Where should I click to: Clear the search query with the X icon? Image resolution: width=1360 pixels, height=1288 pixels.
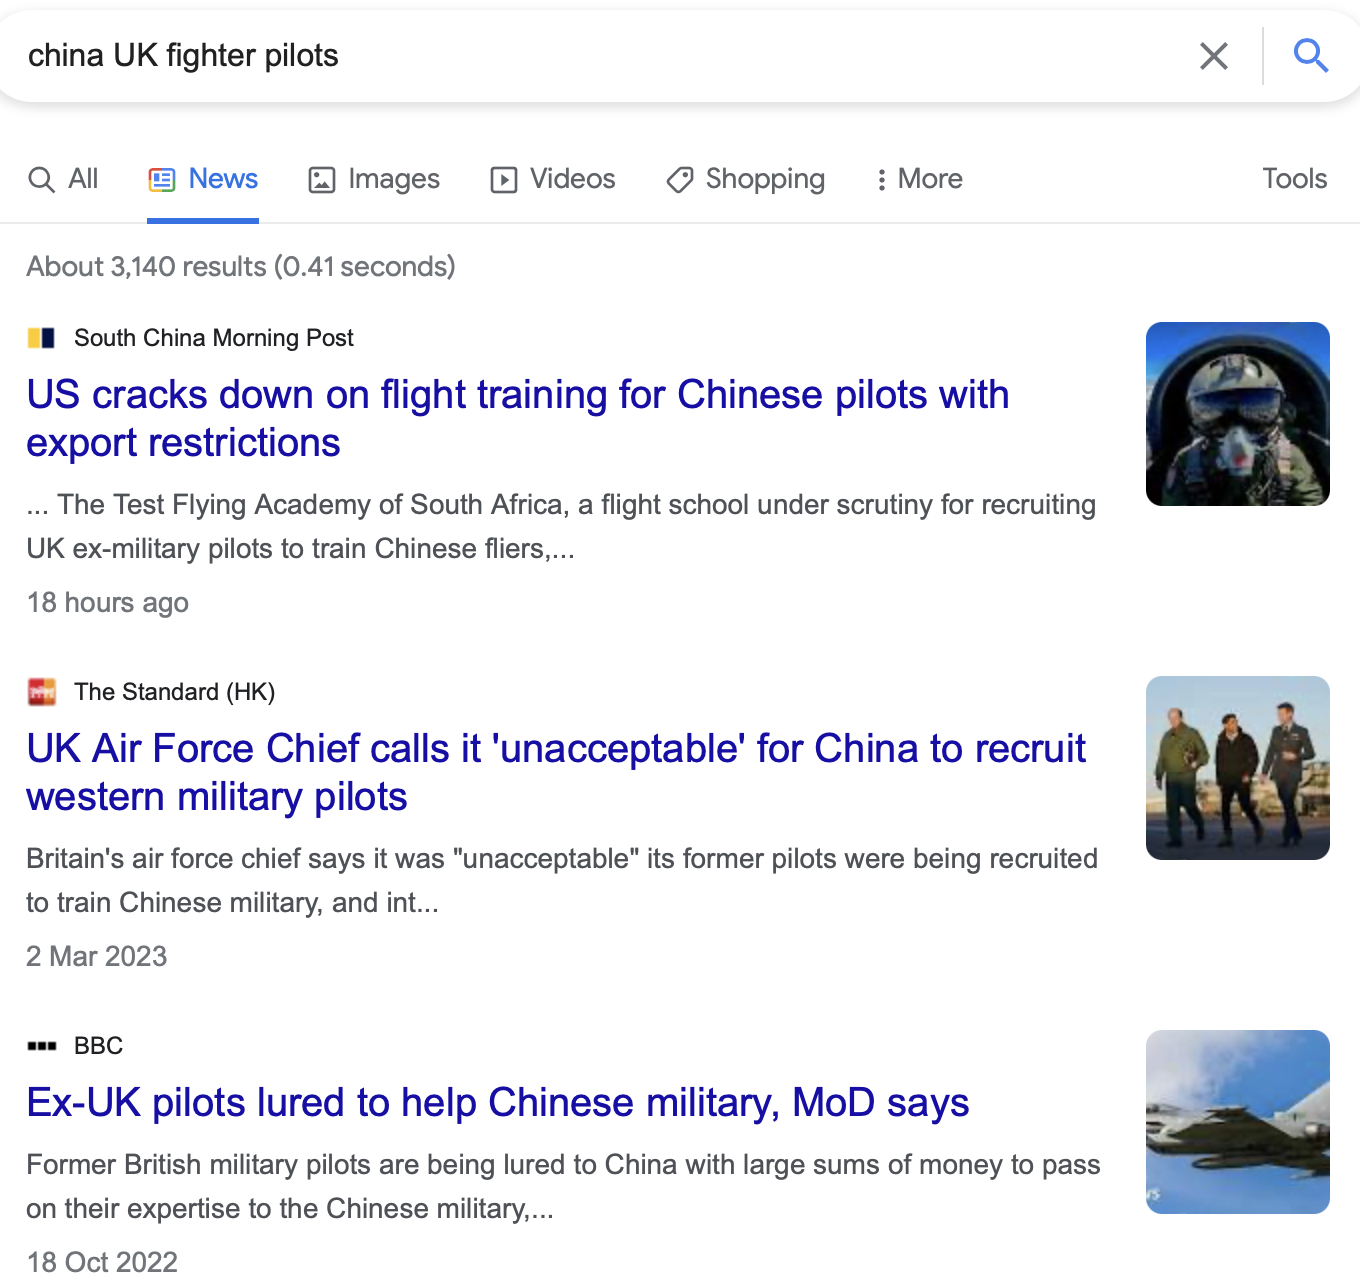point(1213,56)
